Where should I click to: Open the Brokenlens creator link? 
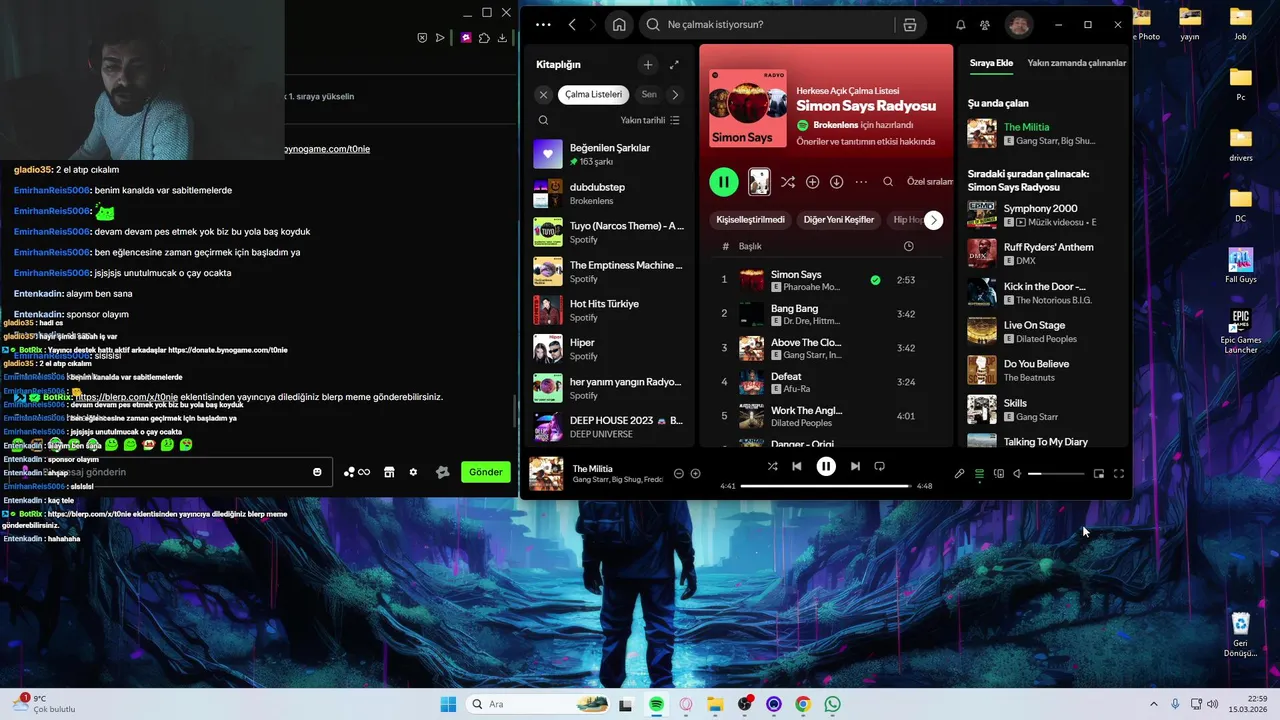coord(836,125)
